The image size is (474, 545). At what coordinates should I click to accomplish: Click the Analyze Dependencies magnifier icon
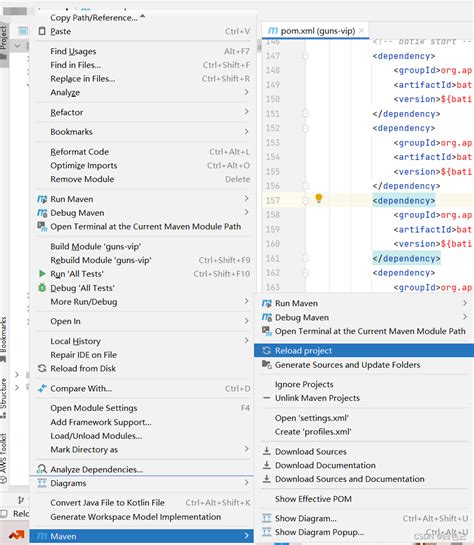click(42, 469)
